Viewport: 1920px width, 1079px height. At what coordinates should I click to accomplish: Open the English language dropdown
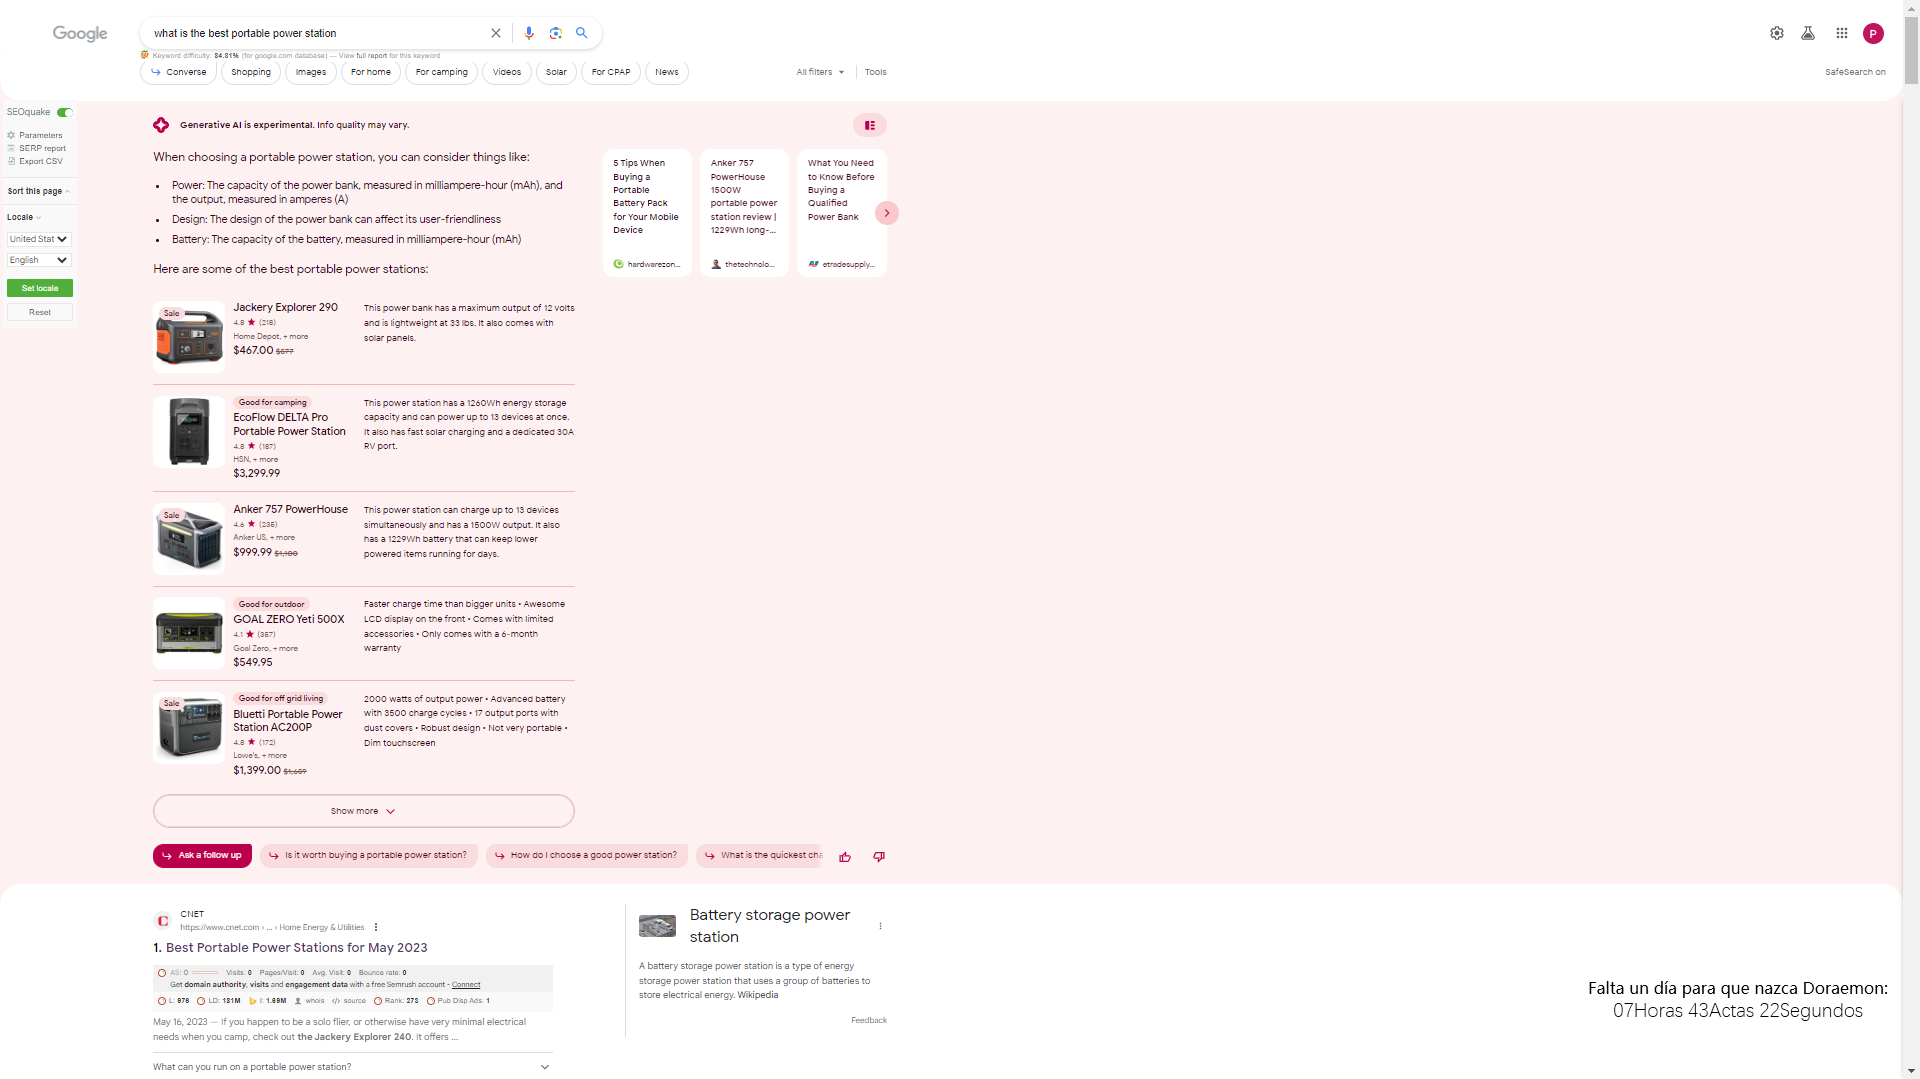39,260
